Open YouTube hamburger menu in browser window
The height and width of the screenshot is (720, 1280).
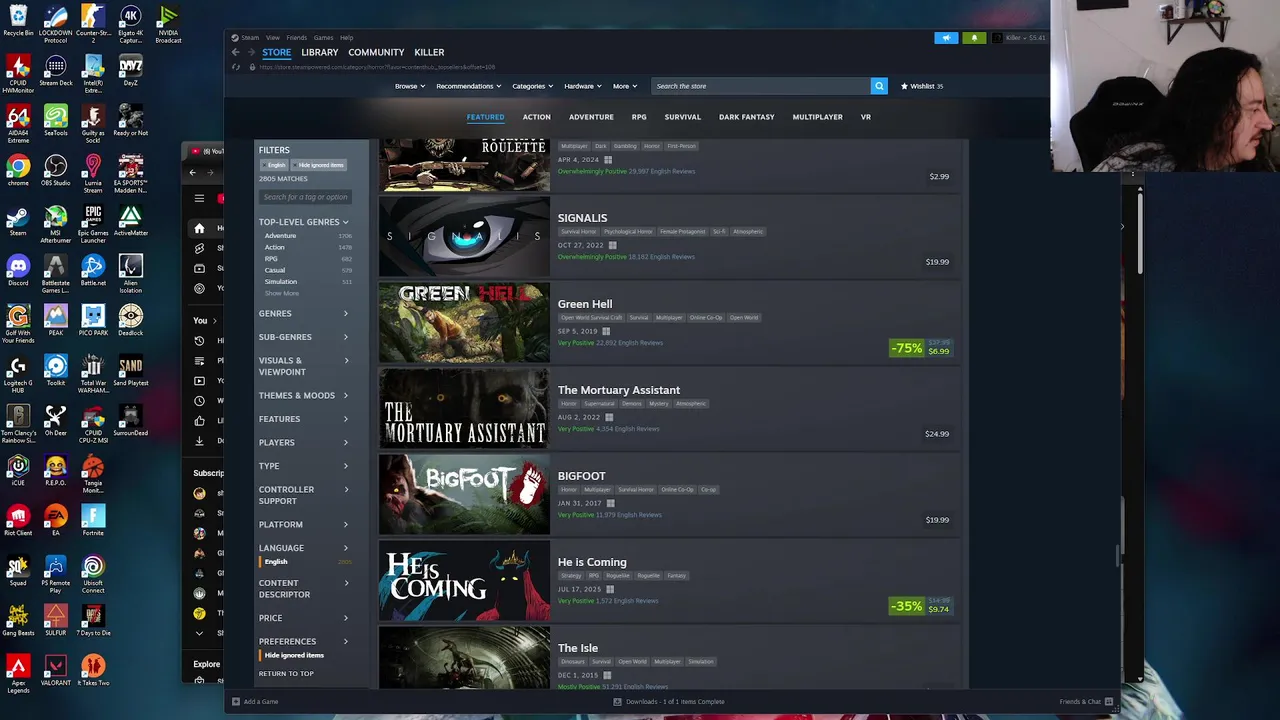coord(199,198)
